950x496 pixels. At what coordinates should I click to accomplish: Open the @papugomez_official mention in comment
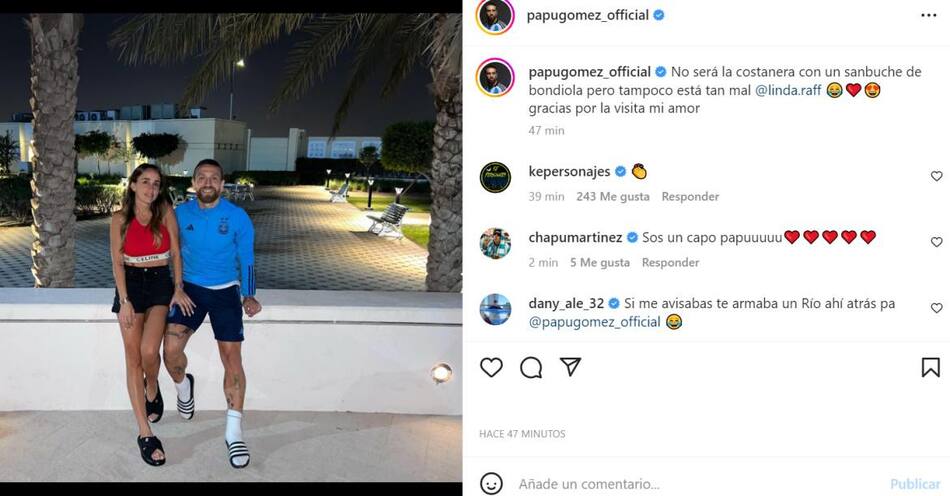tap(594, 322)
